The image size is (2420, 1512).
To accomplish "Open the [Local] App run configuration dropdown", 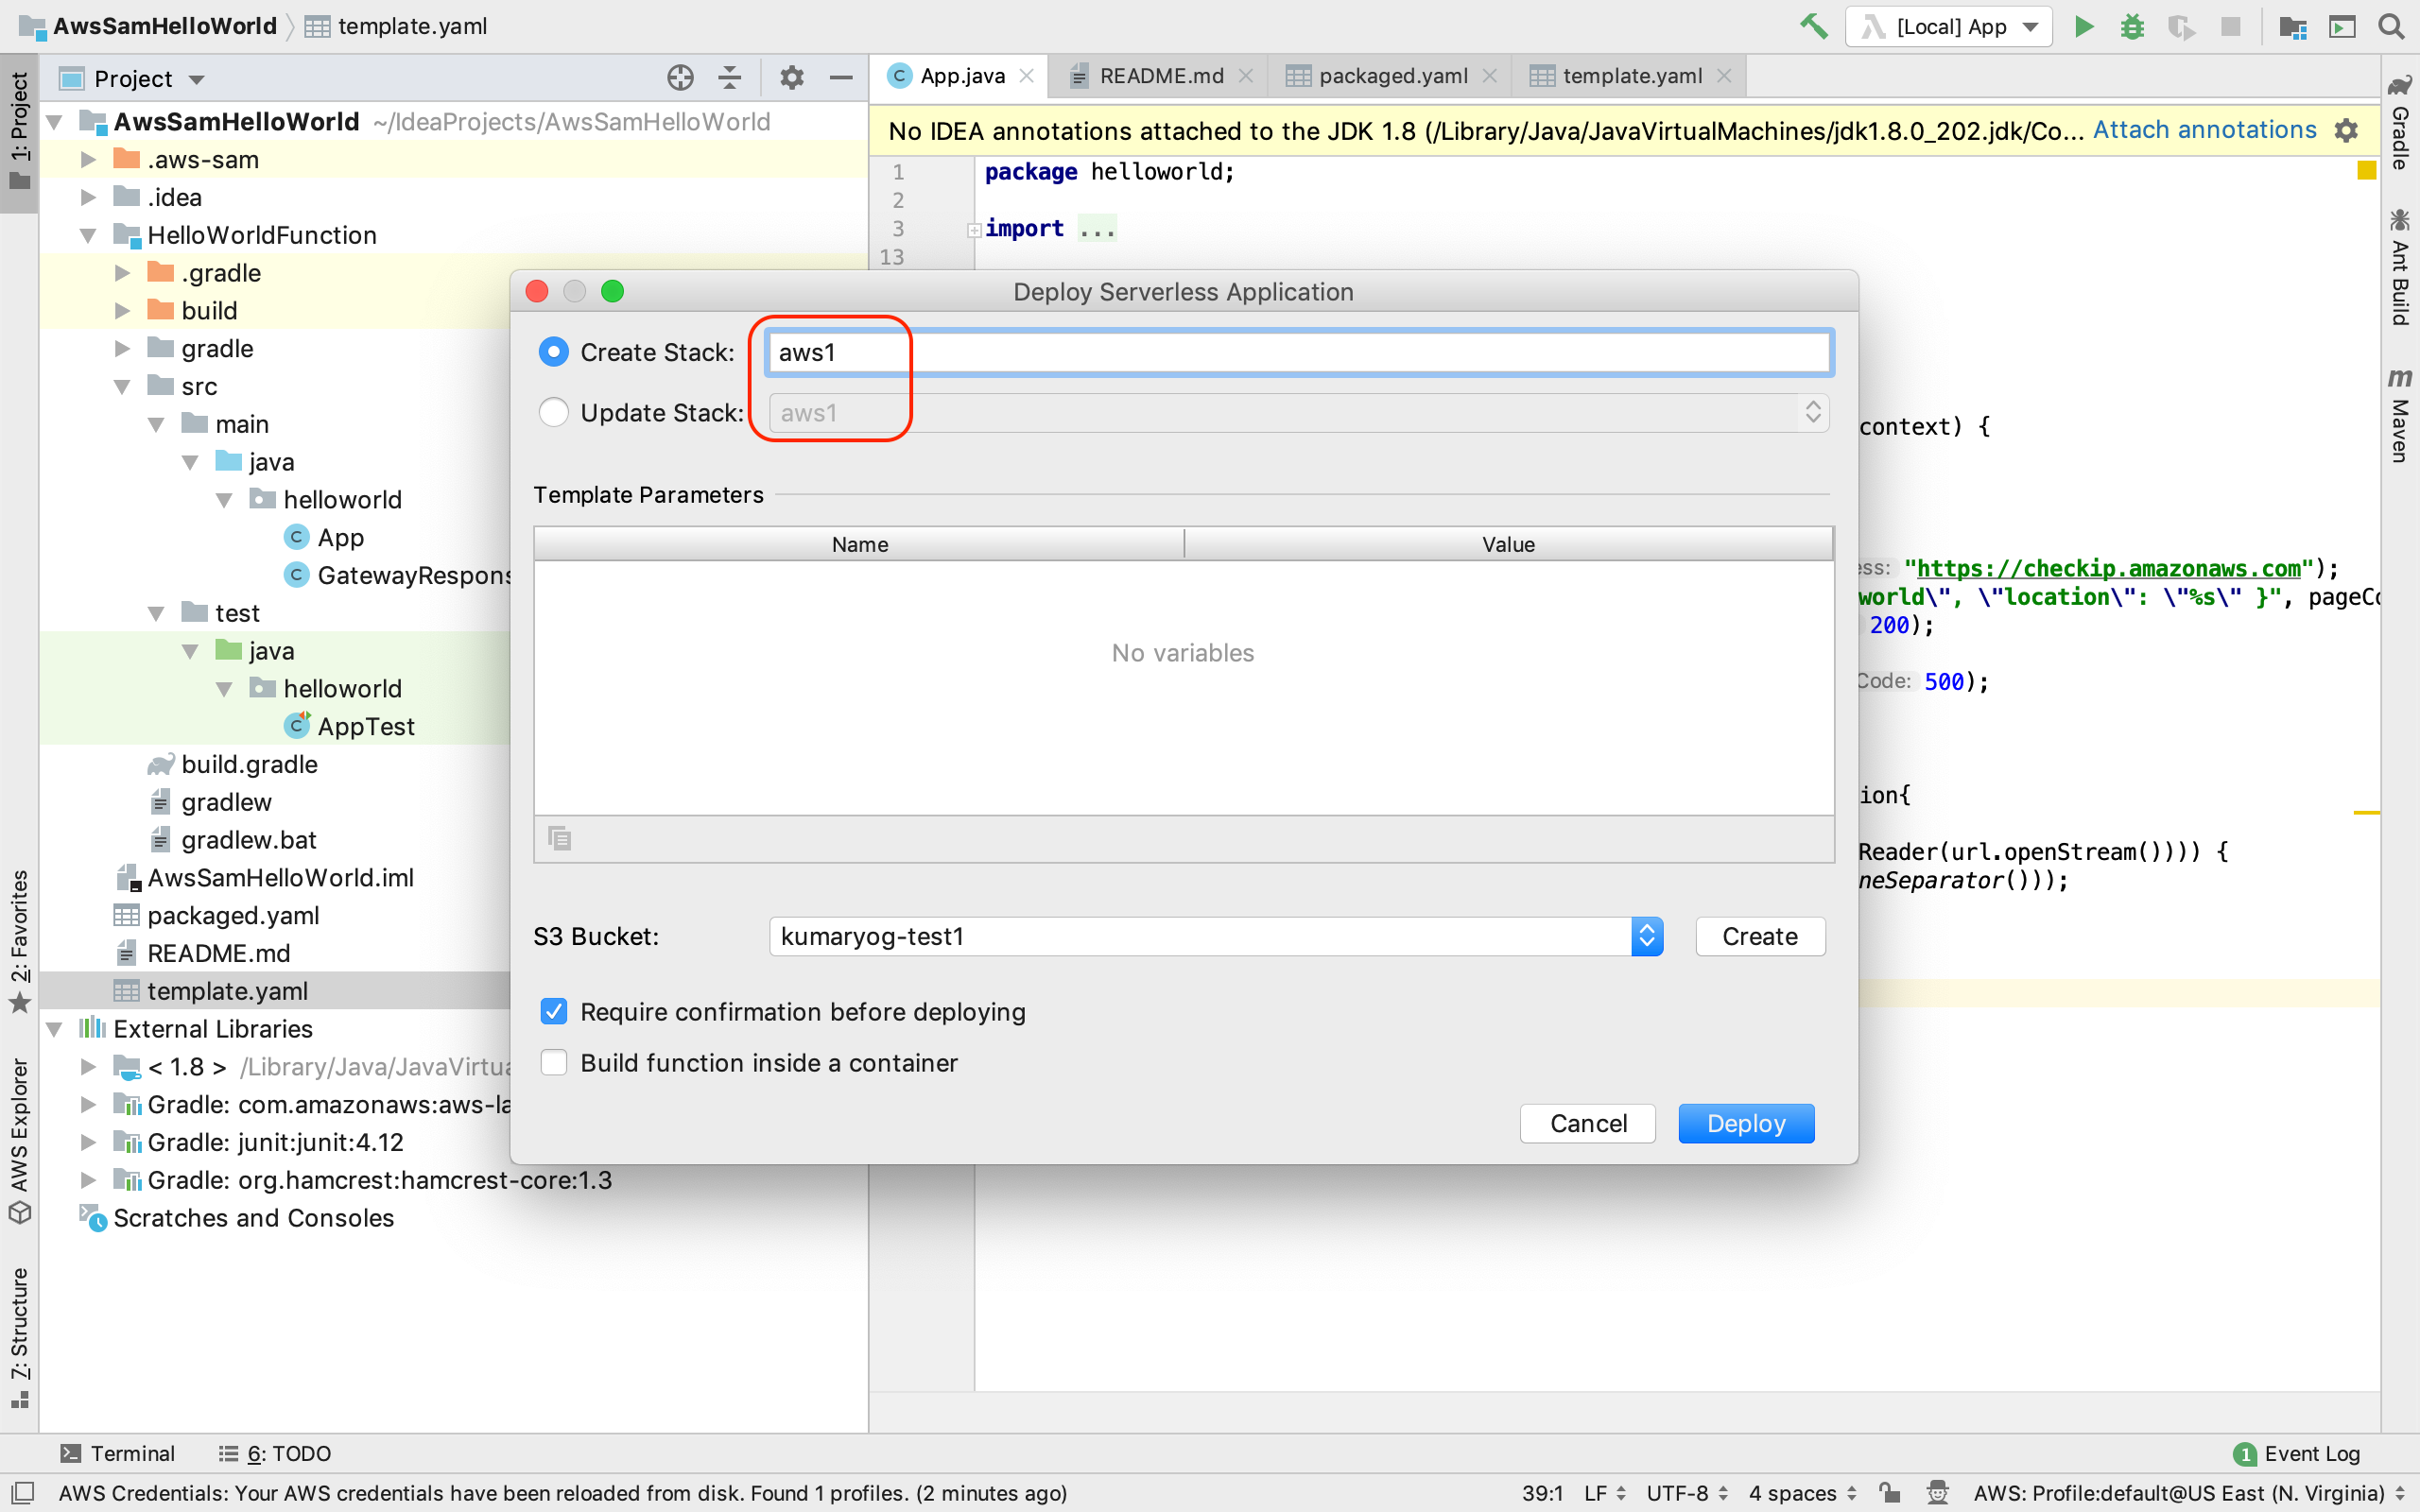I will (1950, 26).
